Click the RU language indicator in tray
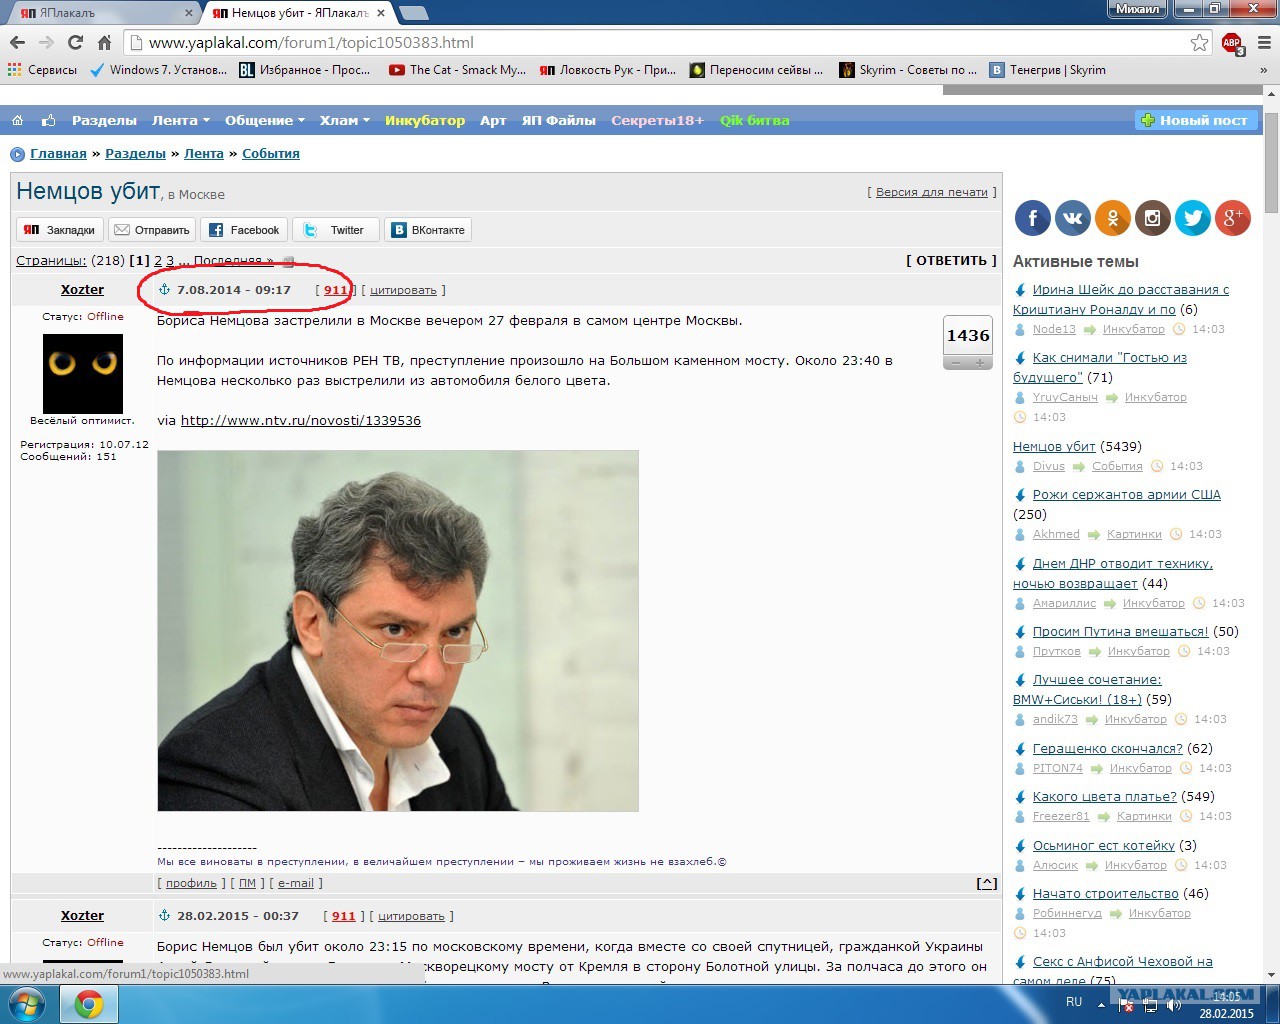The width and height of the screenshot is (1280, 1024). (x=1074, y=1002)
